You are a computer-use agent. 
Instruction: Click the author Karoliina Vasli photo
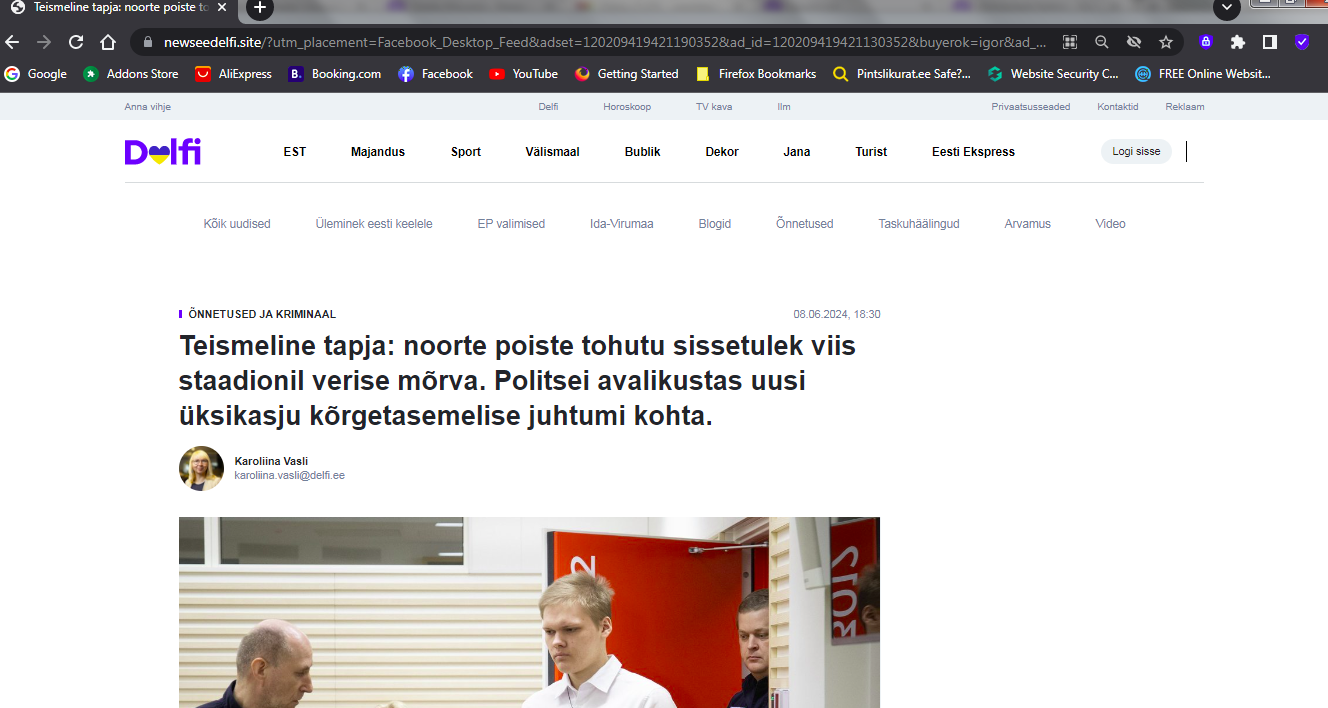(201, 468)
